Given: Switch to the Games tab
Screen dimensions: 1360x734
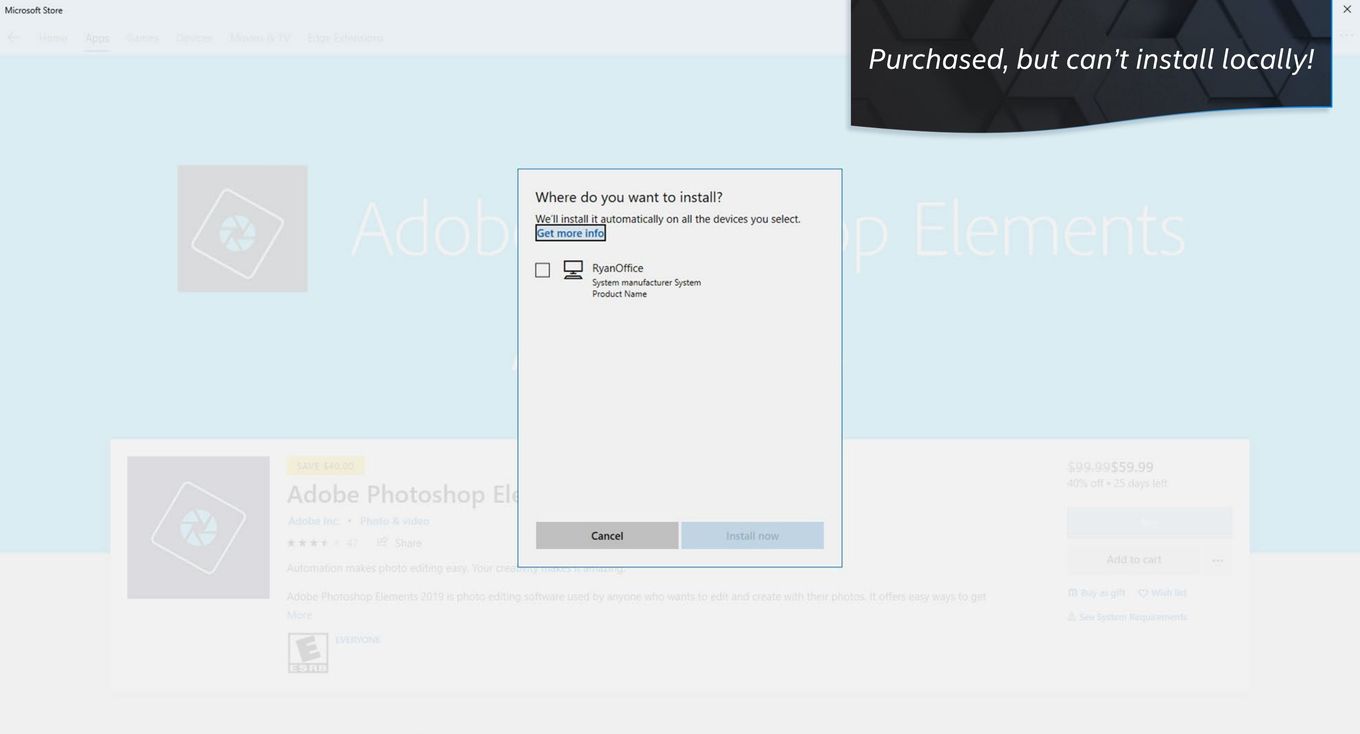Looking at the screenshot, I should (142, 38).
